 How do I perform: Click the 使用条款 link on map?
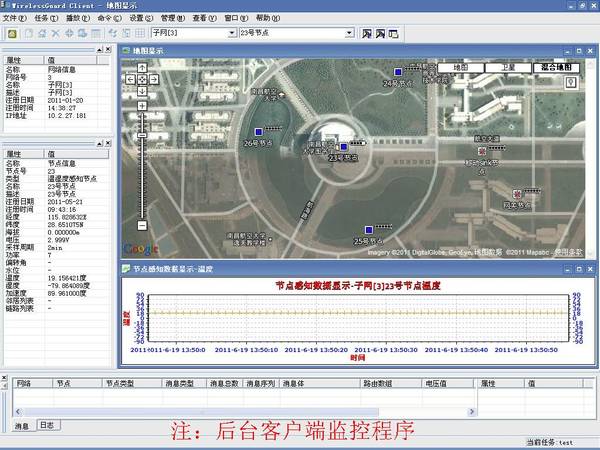pyautogui.click(x=568, y=252)
